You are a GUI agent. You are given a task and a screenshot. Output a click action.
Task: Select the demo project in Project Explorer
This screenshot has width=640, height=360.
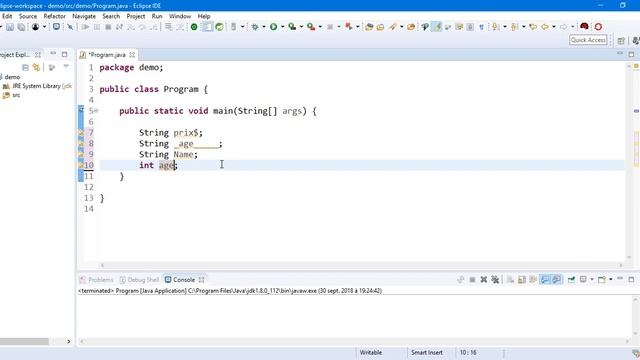12,77
